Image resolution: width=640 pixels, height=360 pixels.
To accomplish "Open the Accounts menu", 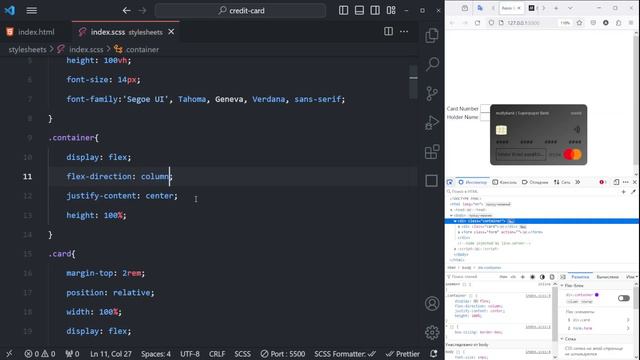I will pyautogui.click(x=432, y=303).
